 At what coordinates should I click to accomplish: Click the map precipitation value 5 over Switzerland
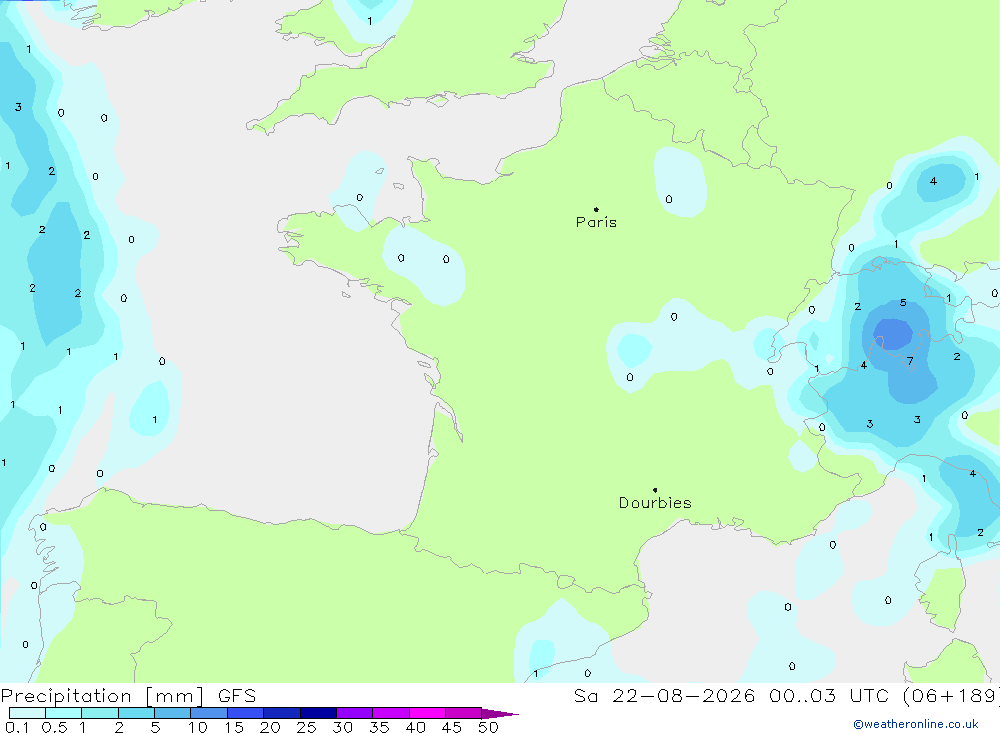(903, 302)
